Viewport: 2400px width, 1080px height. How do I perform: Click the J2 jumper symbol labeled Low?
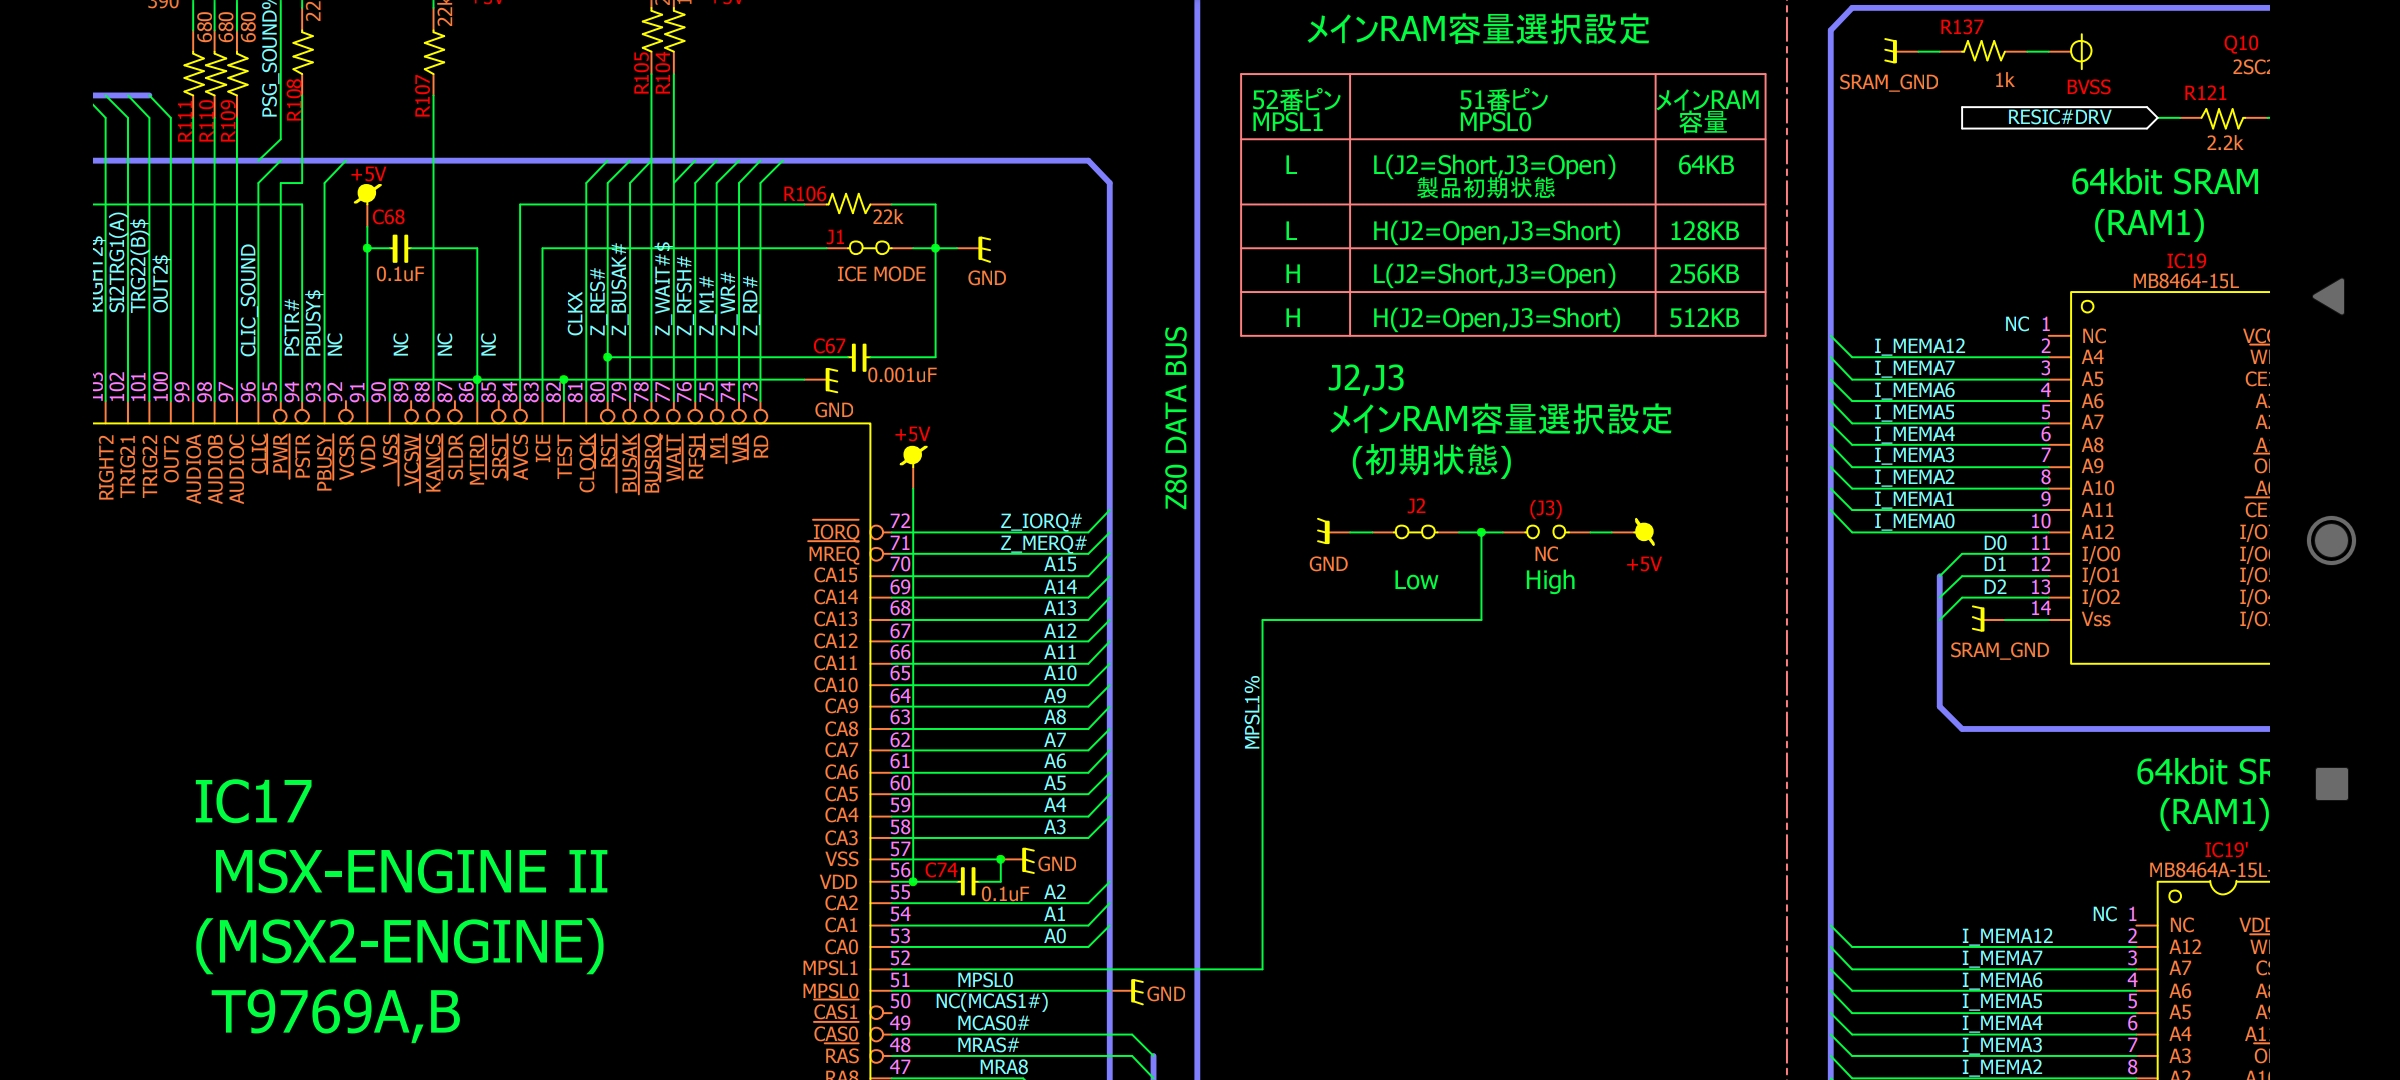(1415, 532)
